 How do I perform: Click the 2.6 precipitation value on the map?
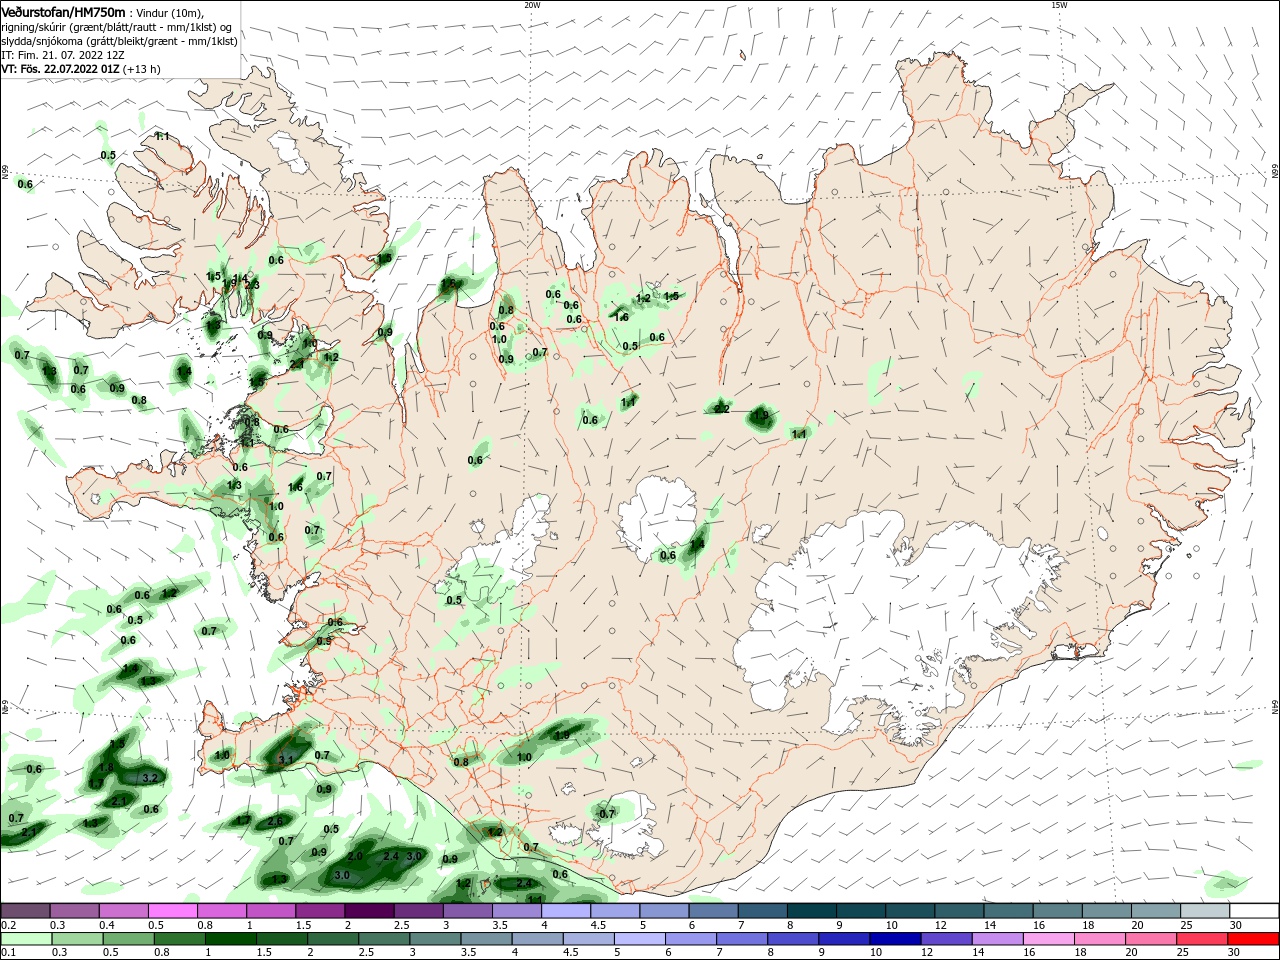275,821
